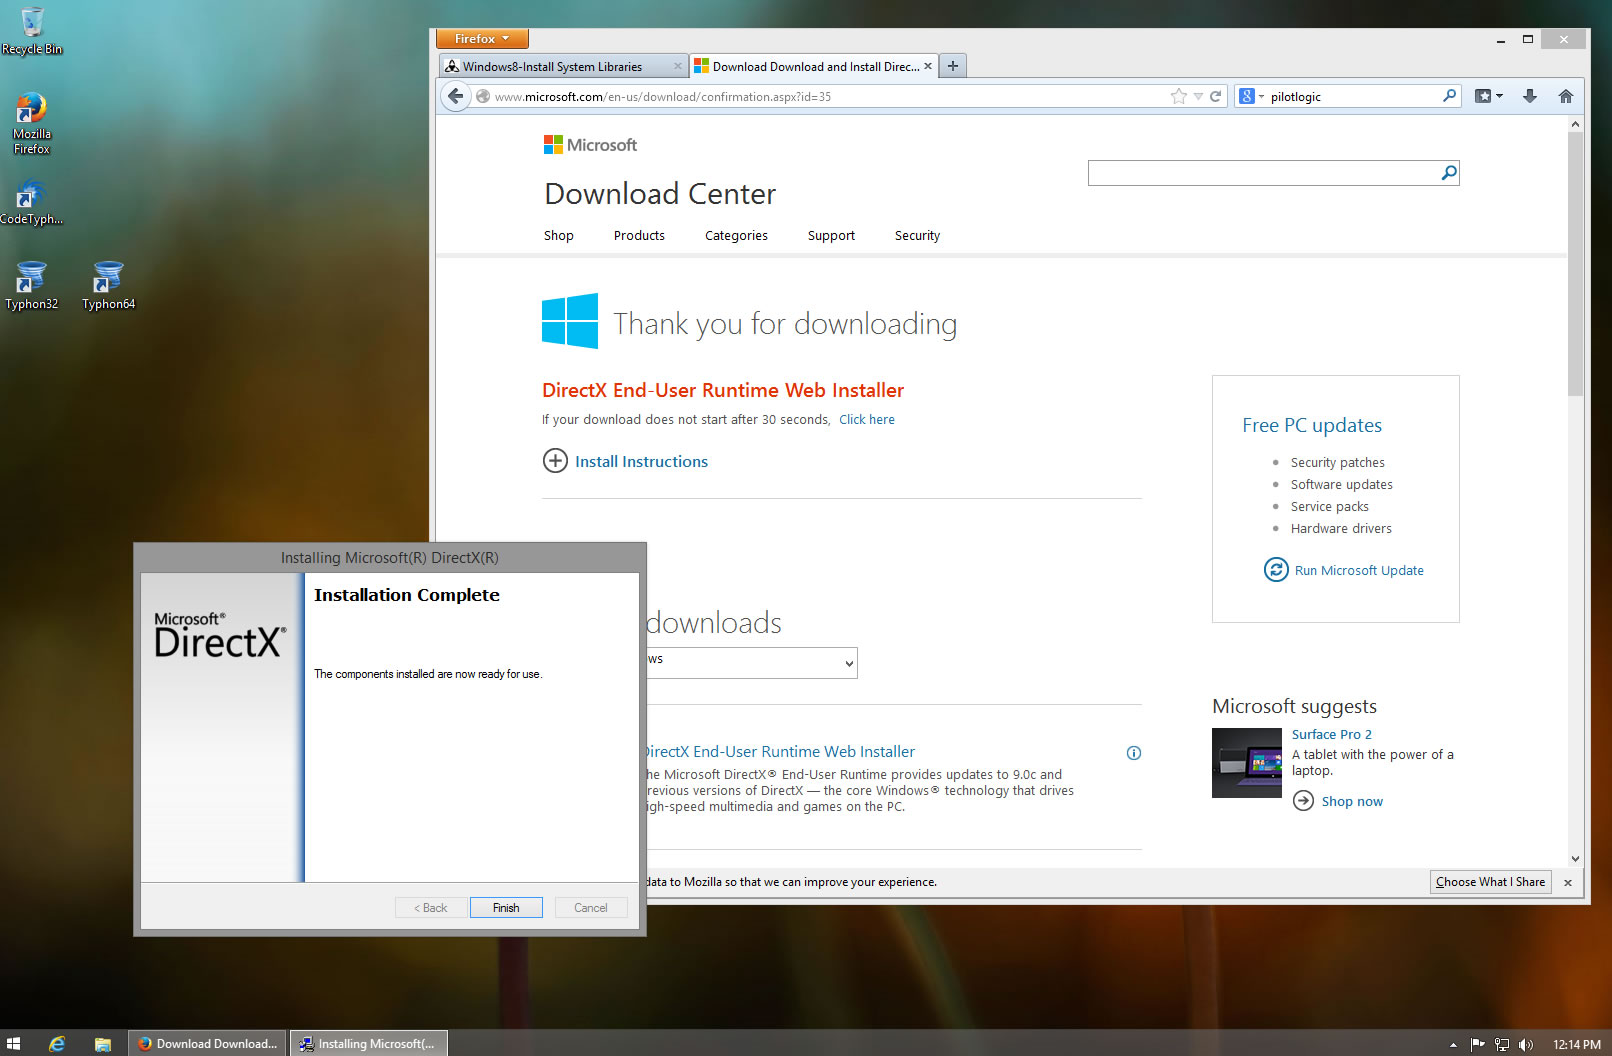Open the Security menu item
The width and height of the screenshot is (1612, 1056).
pyautogui.click(x=917, y=236)
